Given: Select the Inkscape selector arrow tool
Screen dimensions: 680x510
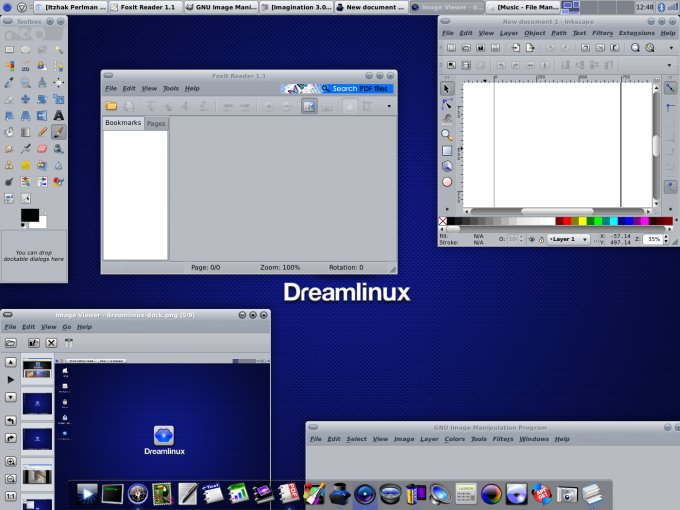Looking at the screenshot, I should 447,88.
